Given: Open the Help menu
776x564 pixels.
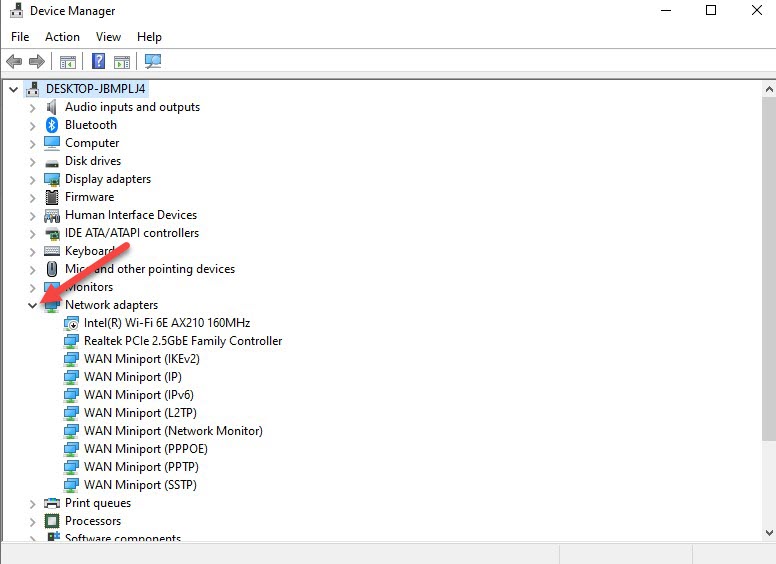Looking at the screenshot, I should 149,37.
